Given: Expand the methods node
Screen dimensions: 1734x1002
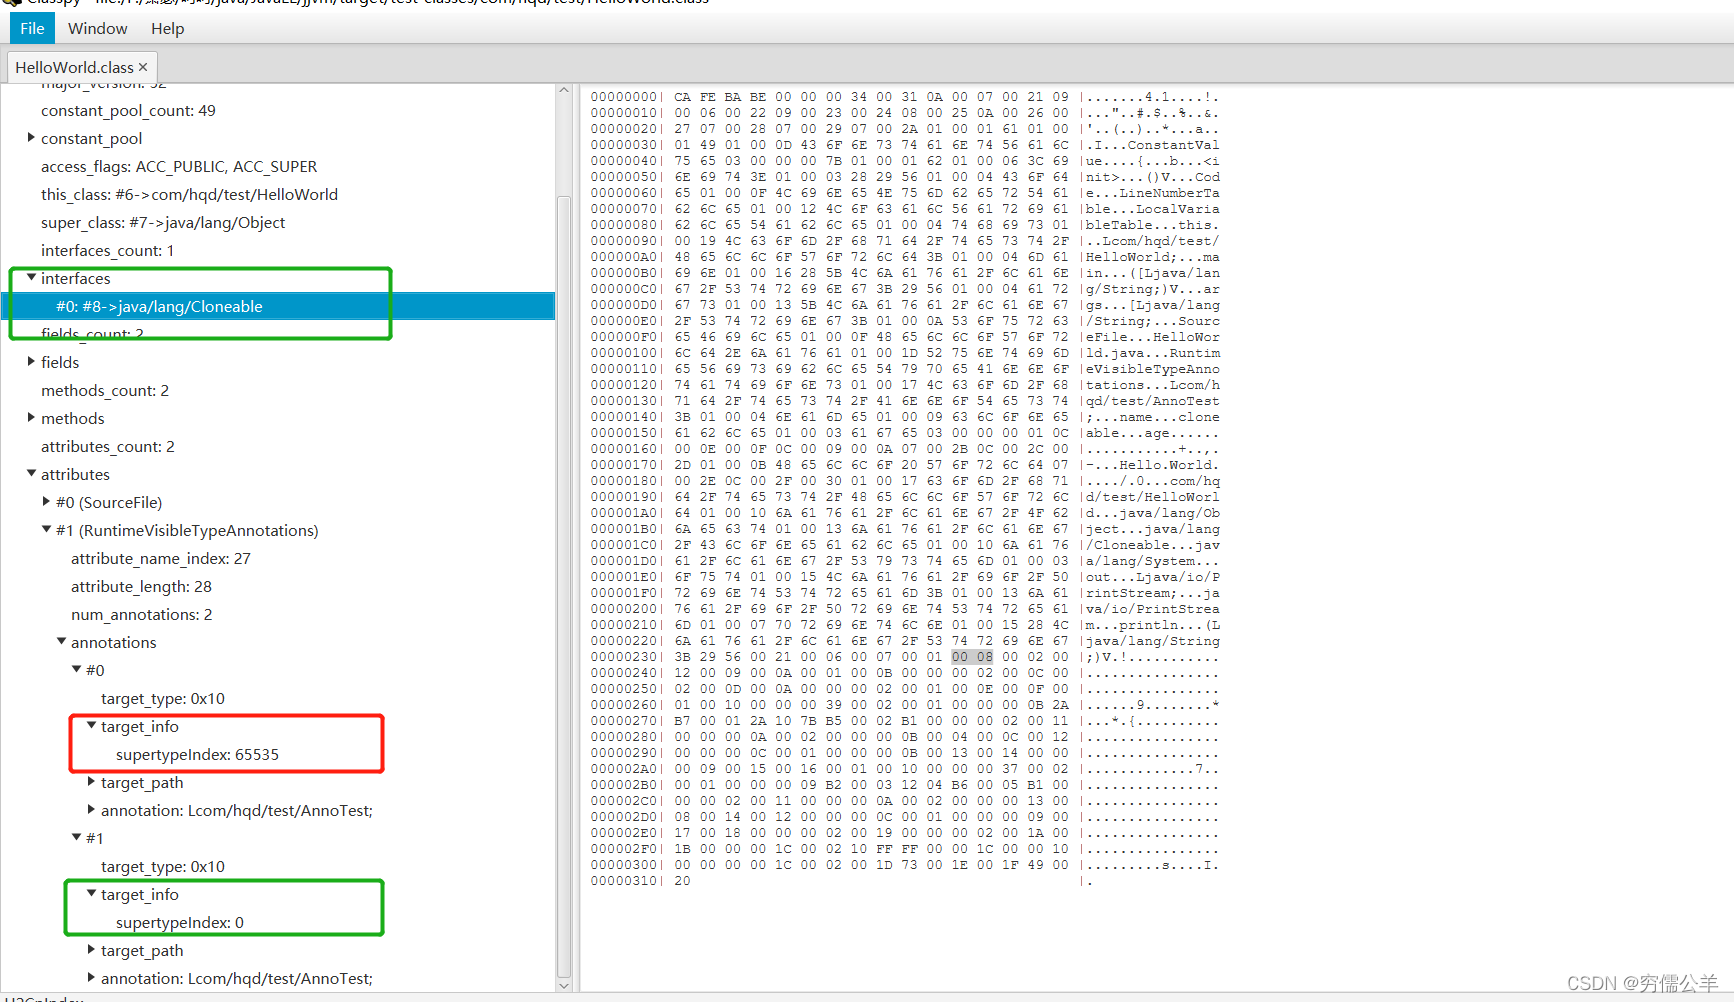Looking at the screenshot, I should [31, 418].
